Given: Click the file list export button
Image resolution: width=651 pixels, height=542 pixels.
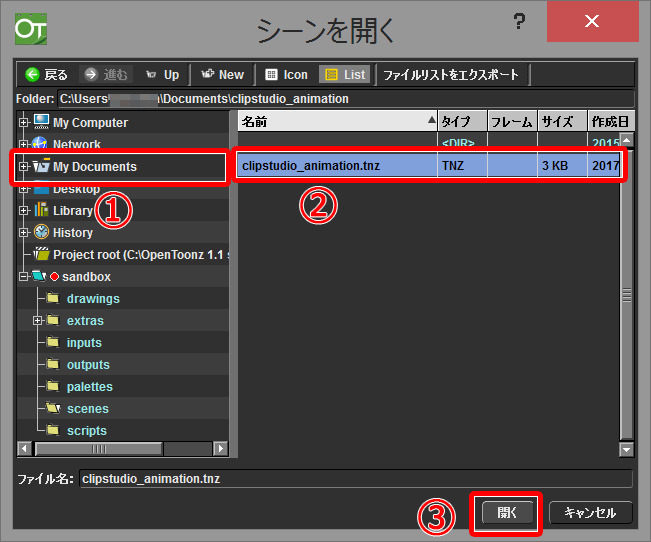Looking at the screenshot, I should coord(451,75).
